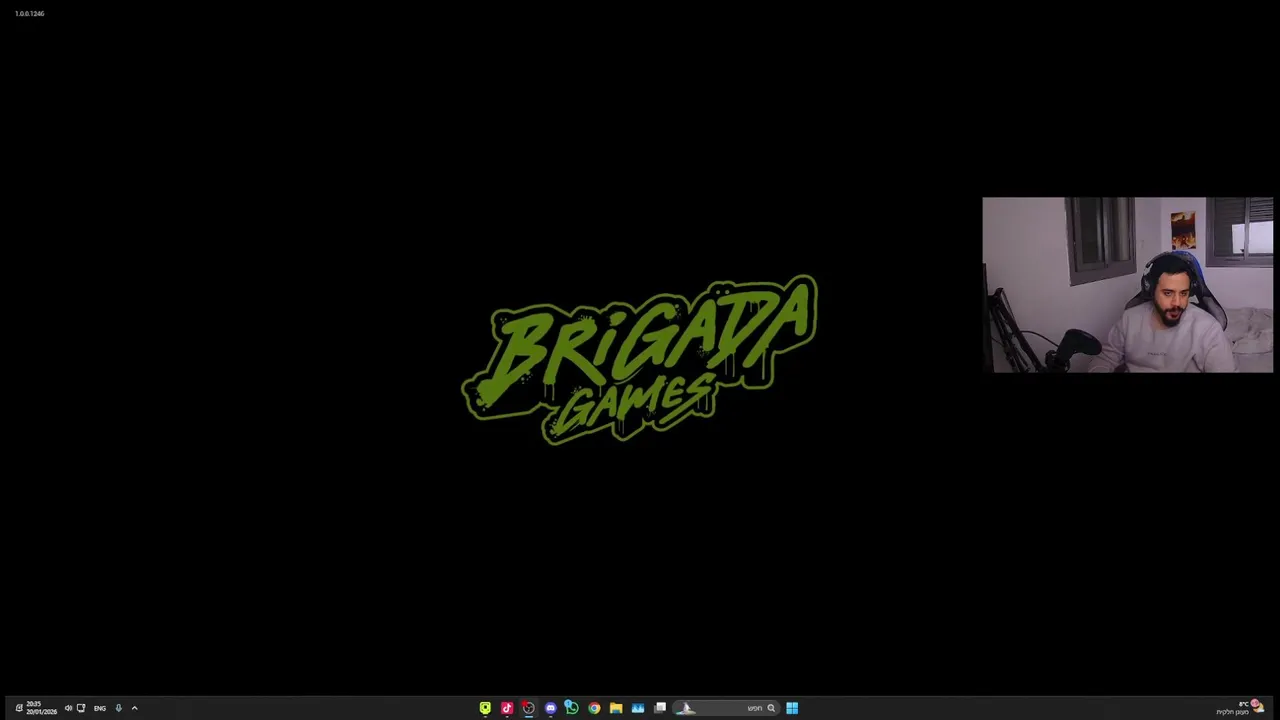Open the TikTok taskbar icon
The width and height of the screenshot is (1280, 720).
507,708
